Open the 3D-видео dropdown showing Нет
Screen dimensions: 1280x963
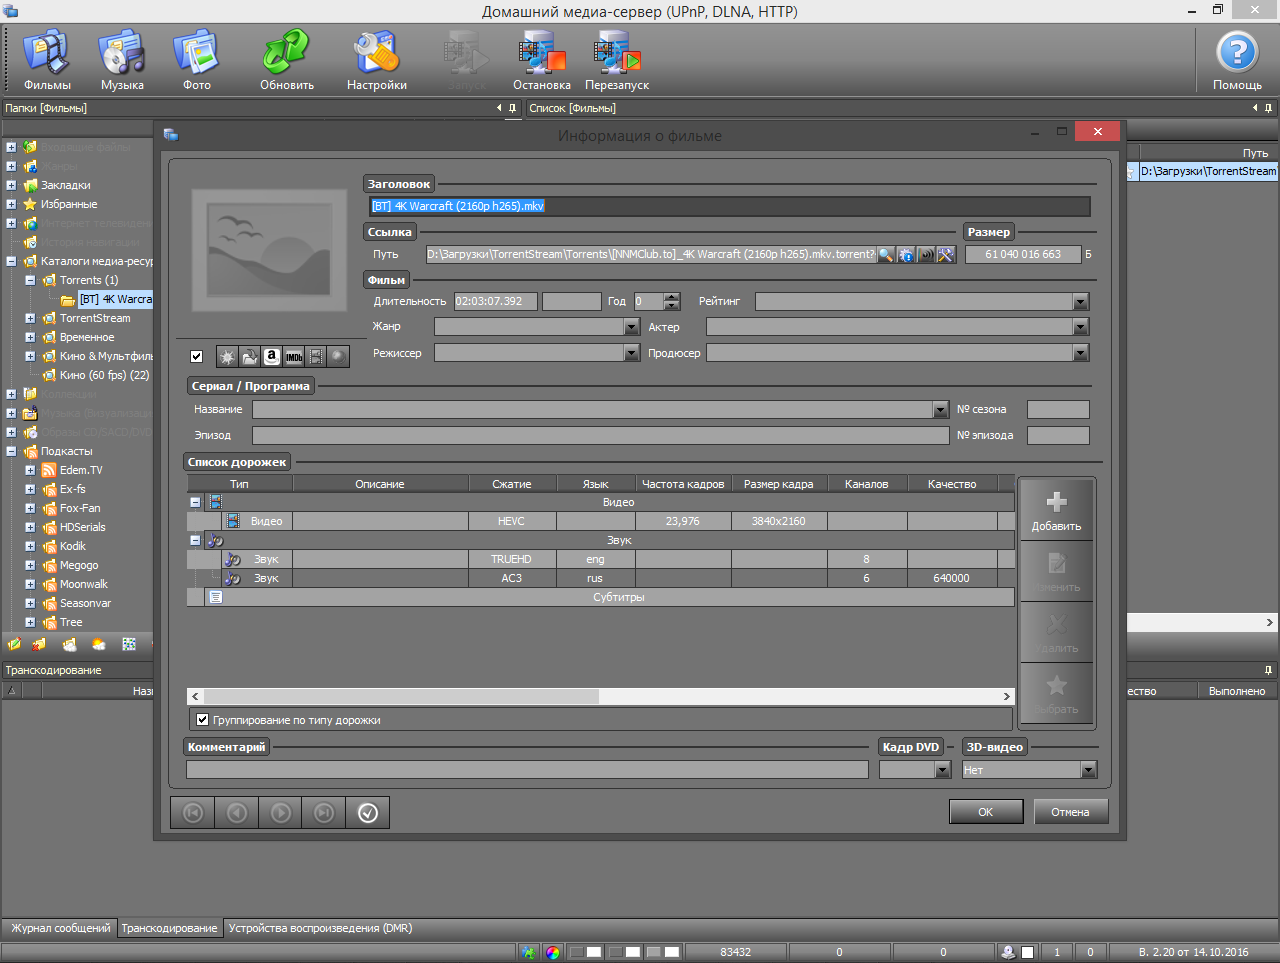(x=1088, y=770)
